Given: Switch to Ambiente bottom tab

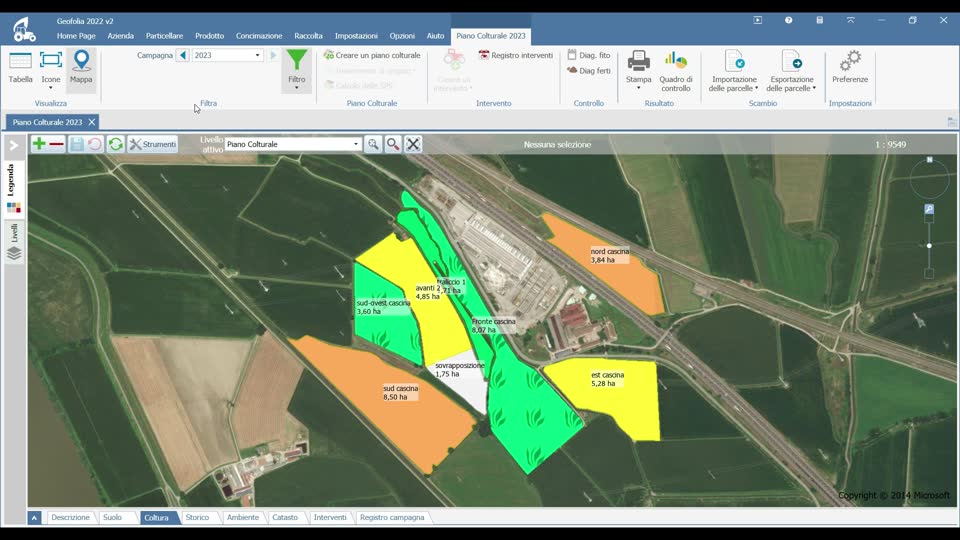Looking at the screenshot, I should pyautogui.click(x=243, y=517).
